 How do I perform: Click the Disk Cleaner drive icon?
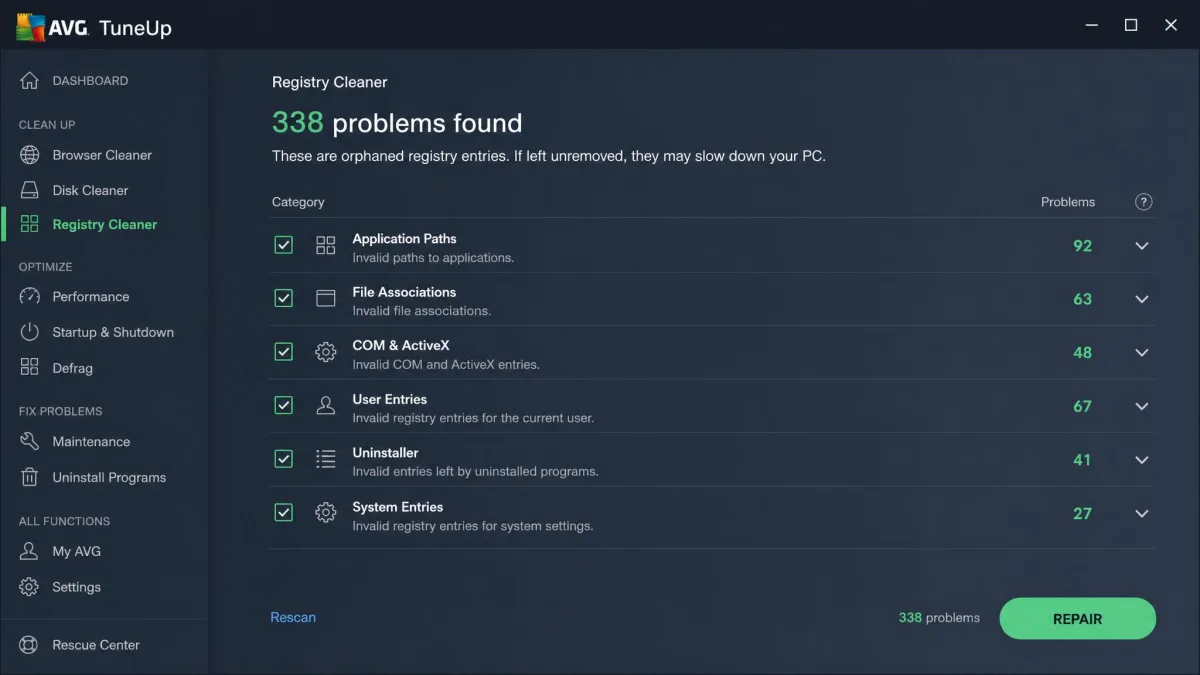click(30, 190)
